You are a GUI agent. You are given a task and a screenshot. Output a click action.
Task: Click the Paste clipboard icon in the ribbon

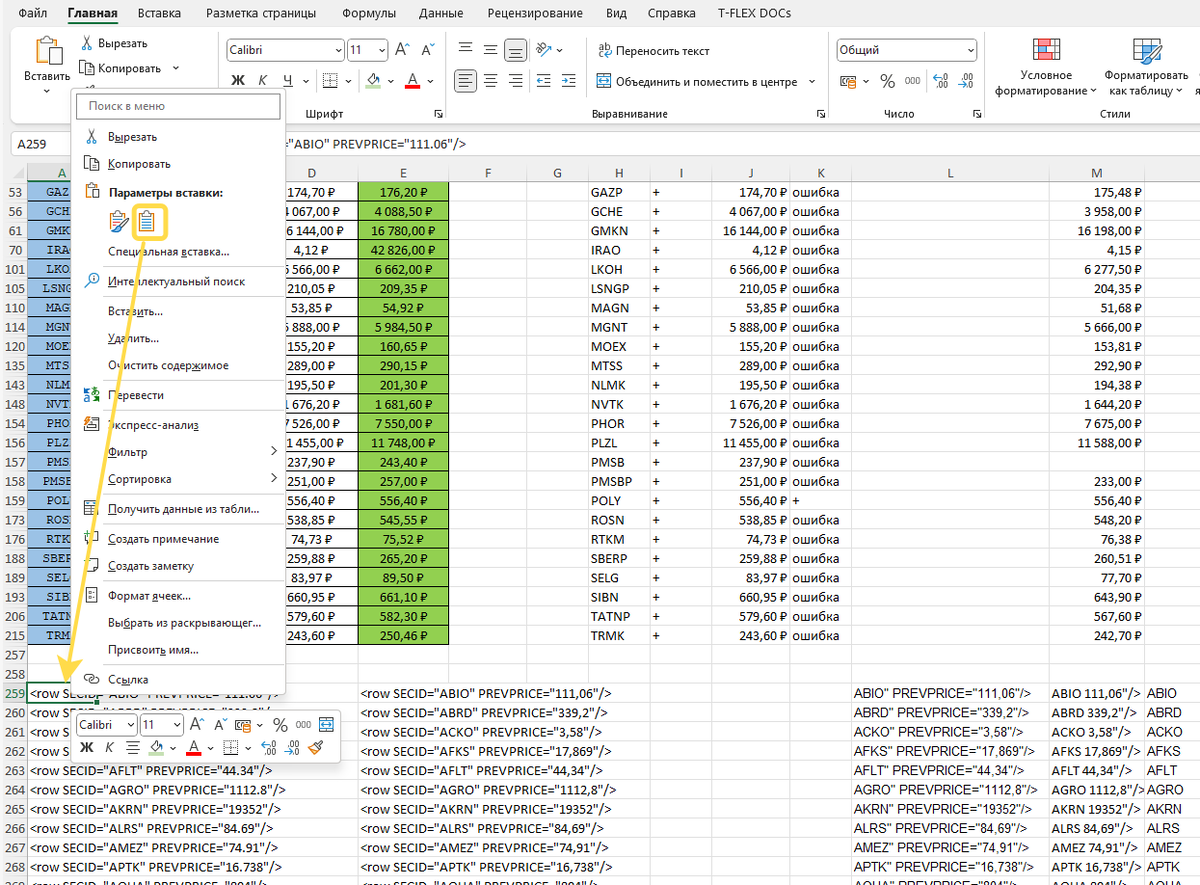pos(47,51)
